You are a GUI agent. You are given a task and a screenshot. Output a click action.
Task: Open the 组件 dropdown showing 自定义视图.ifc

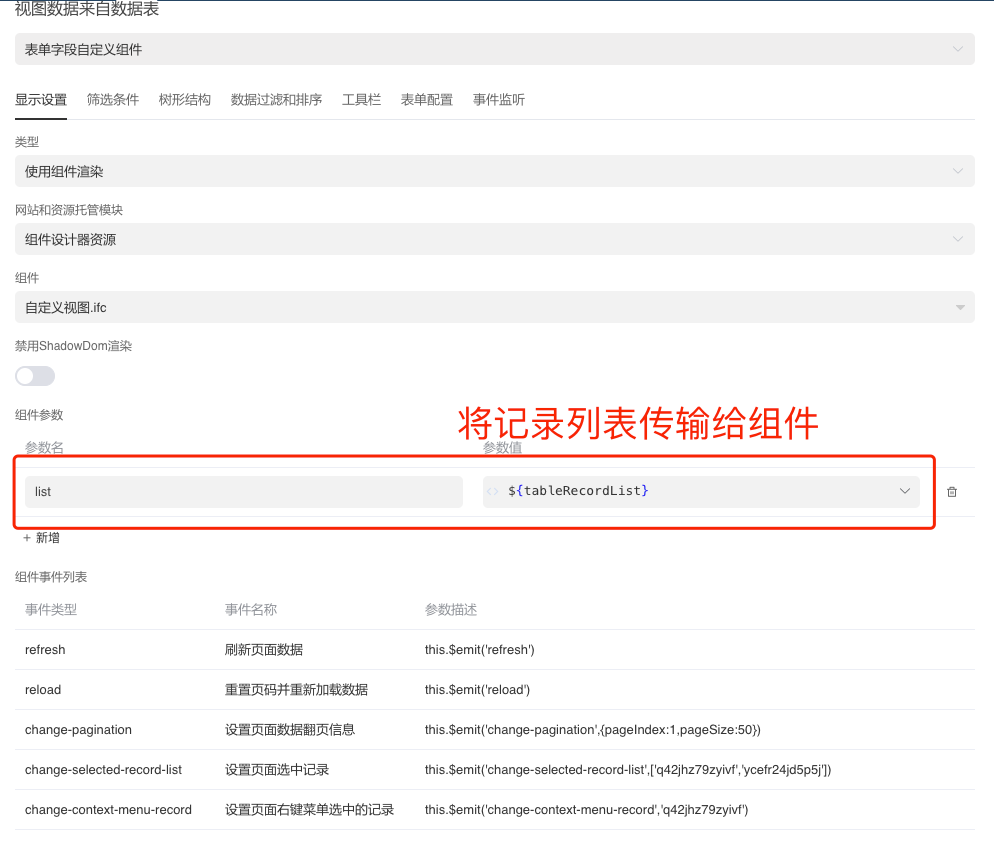click(x=956, y=307)
